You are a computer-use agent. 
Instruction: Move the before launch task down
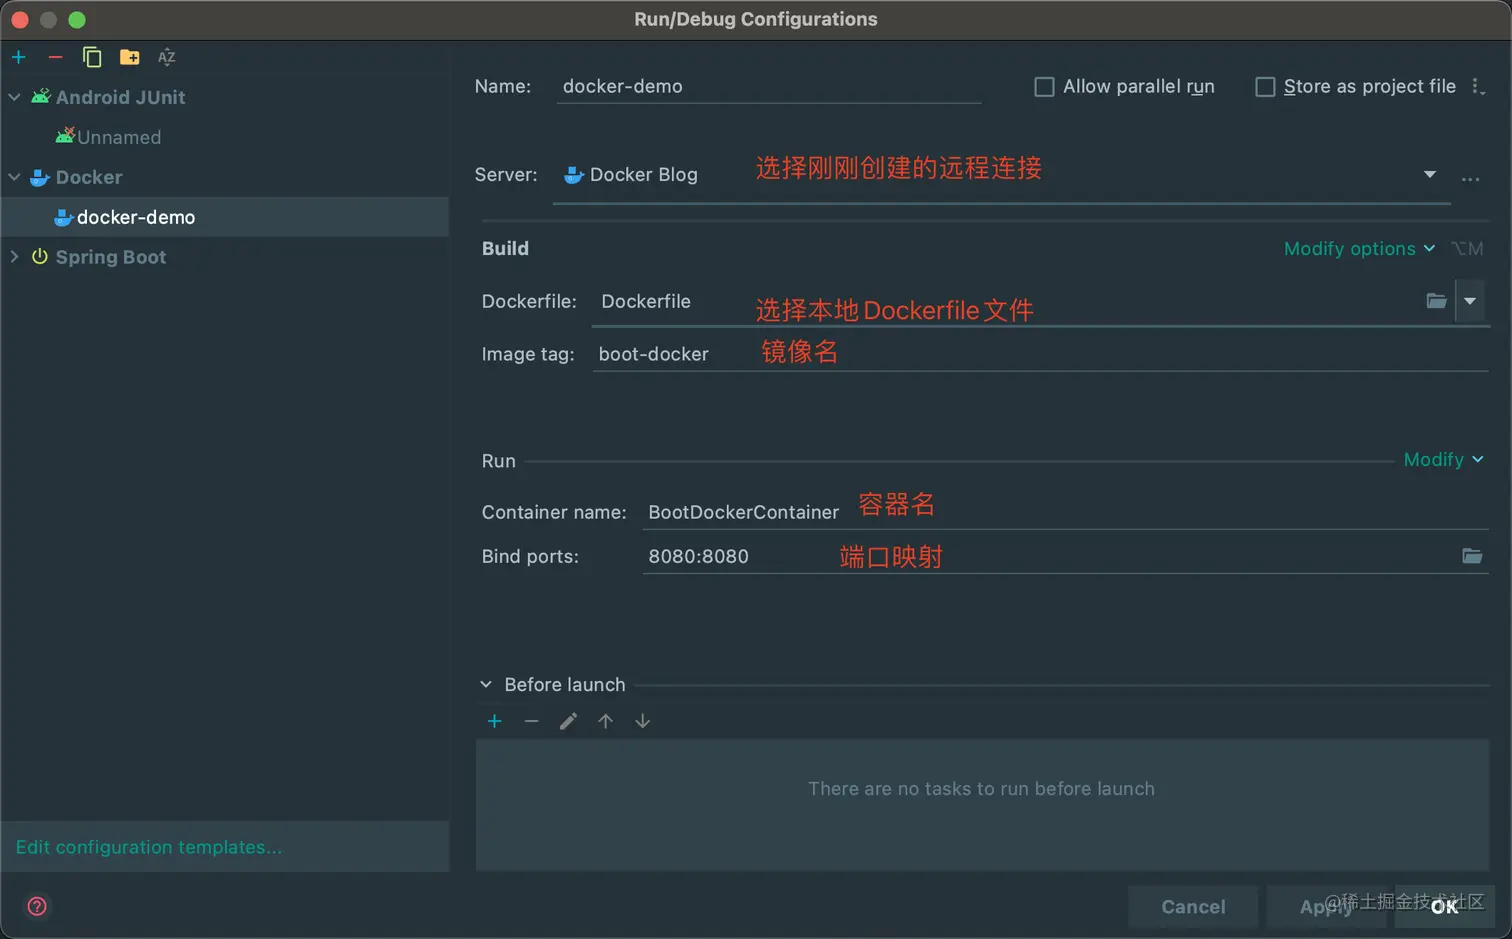(x=642, y=721)
